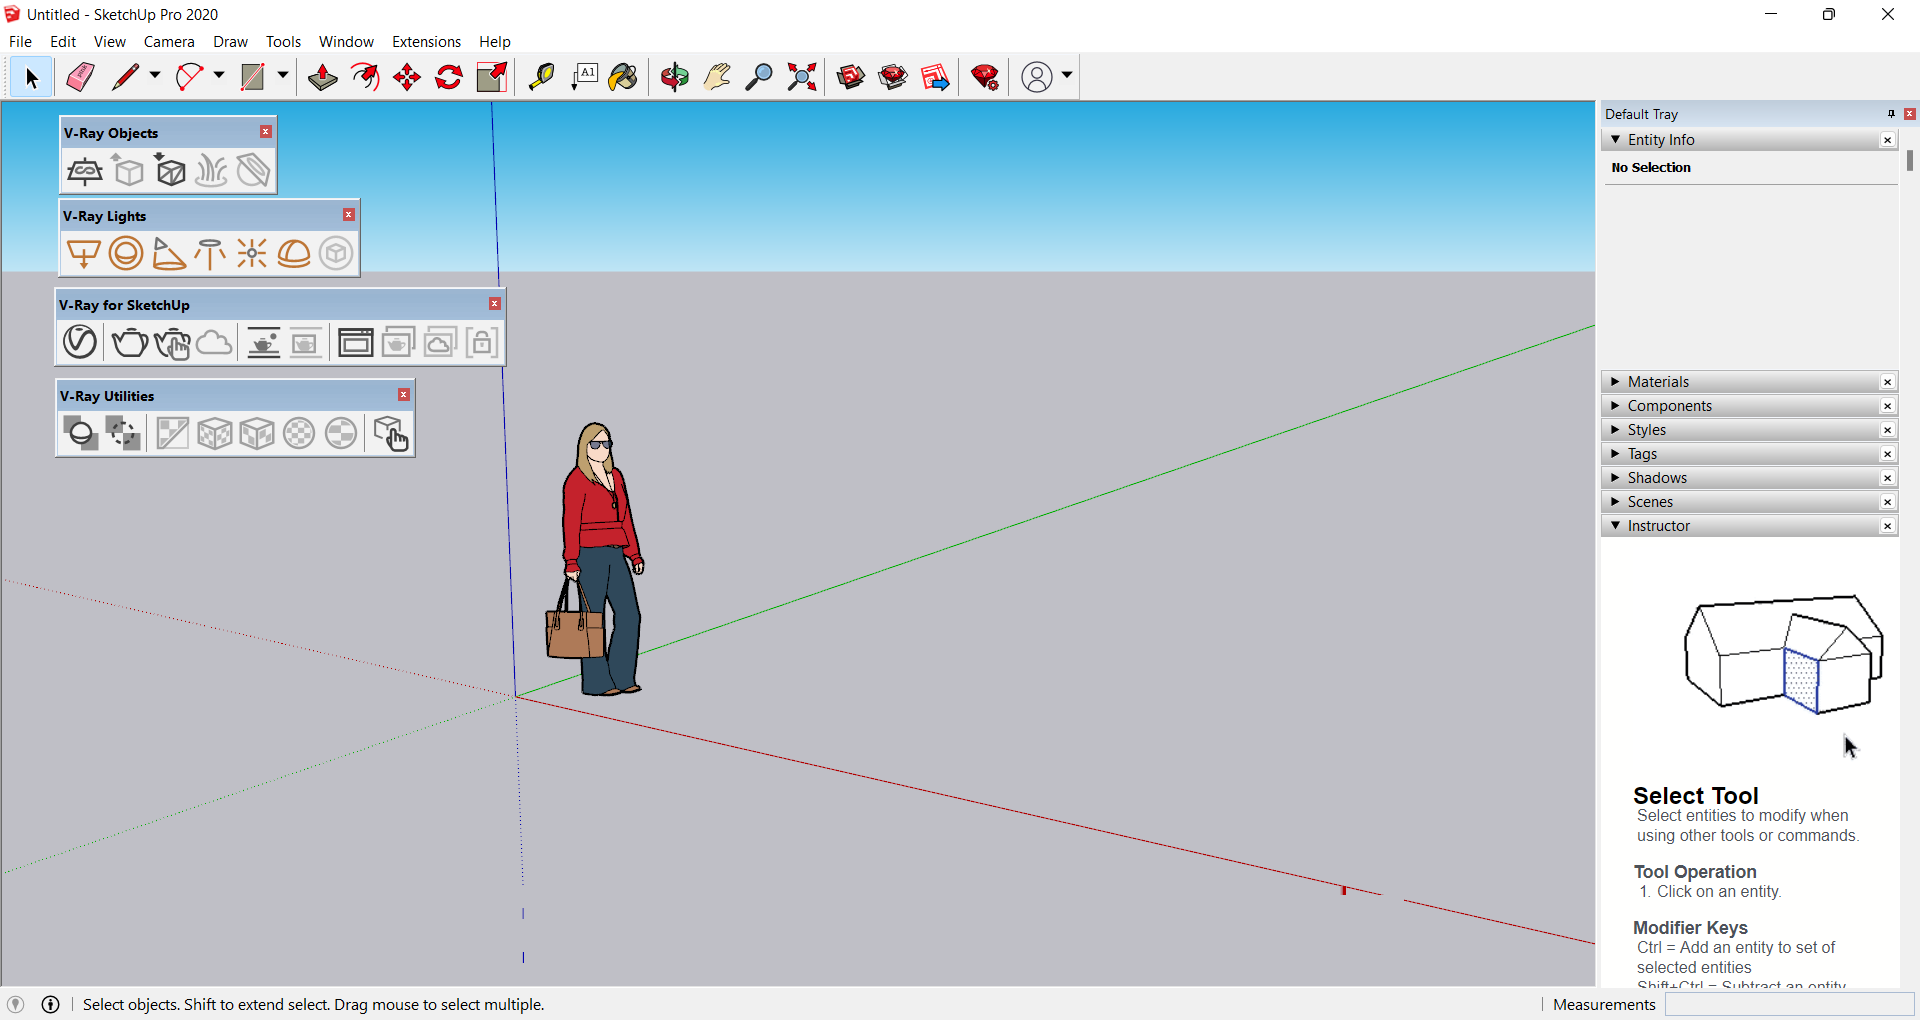
Task: Create a V-Ray Infinite Plane
Action: [84, 171]
